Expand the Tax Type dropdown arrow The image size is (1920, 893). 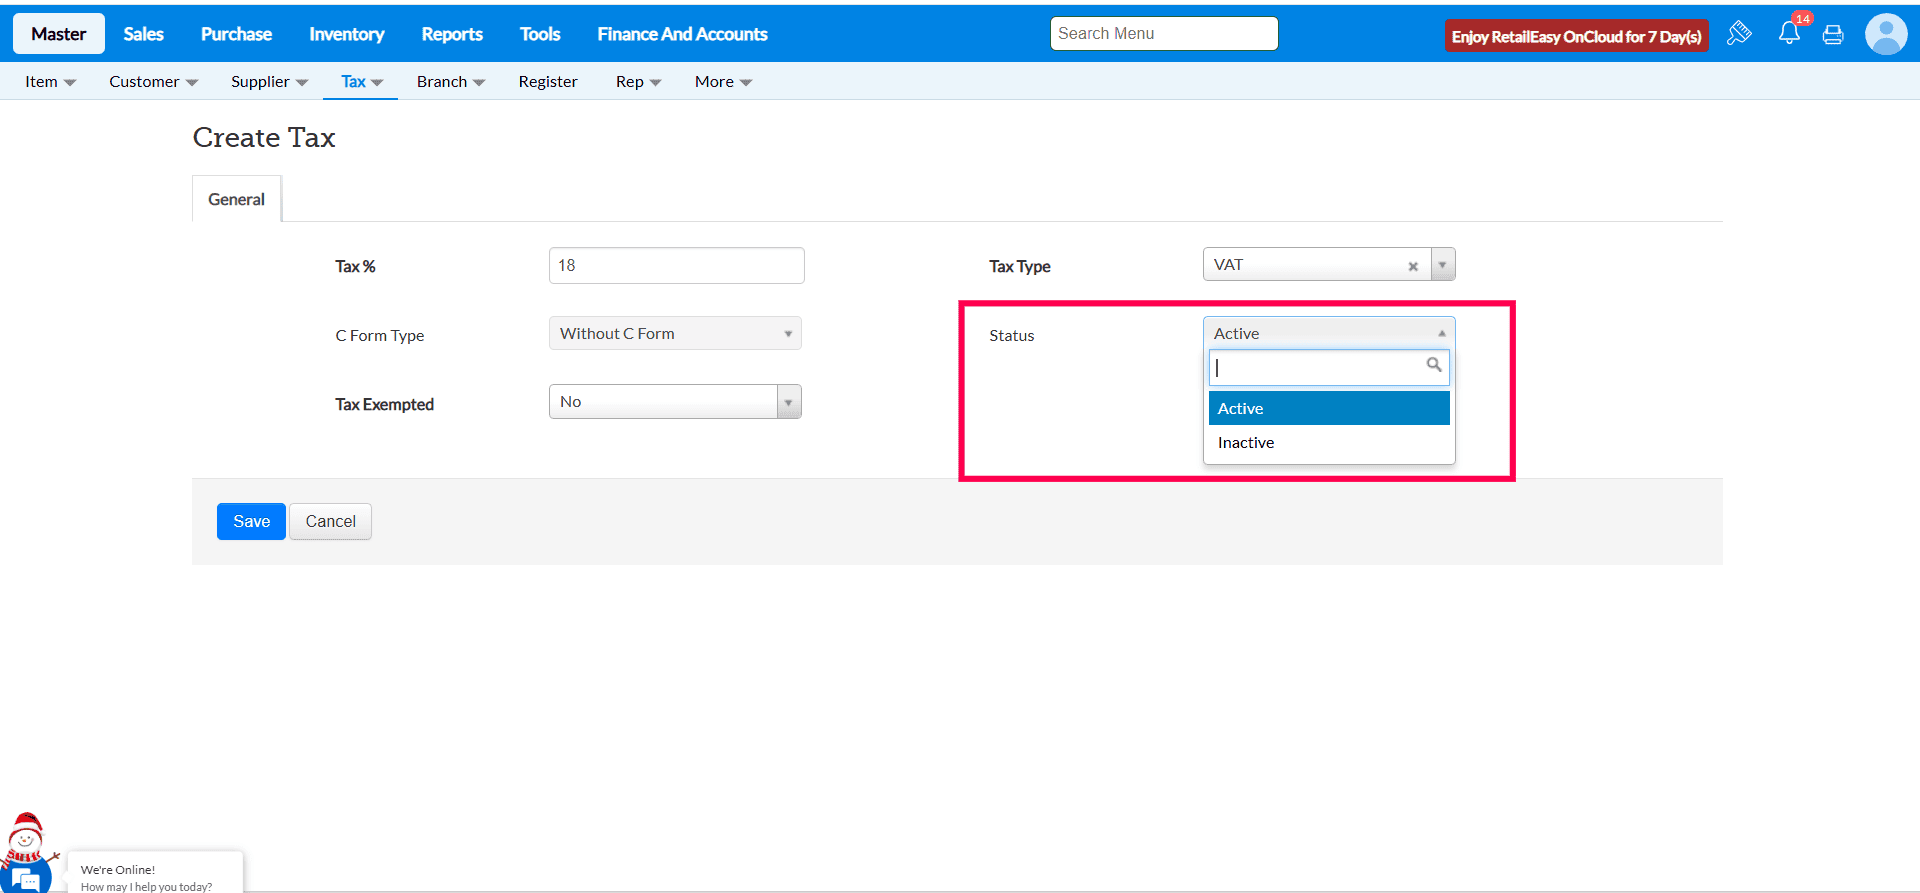(x=1442, y=265)
